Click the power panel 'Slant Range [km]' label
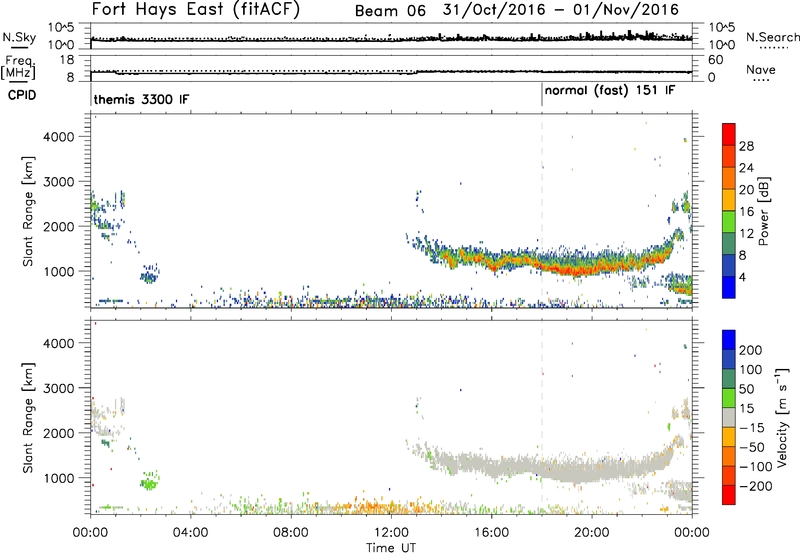This screenshot has height=554, width=800. [x=28, y=211]
